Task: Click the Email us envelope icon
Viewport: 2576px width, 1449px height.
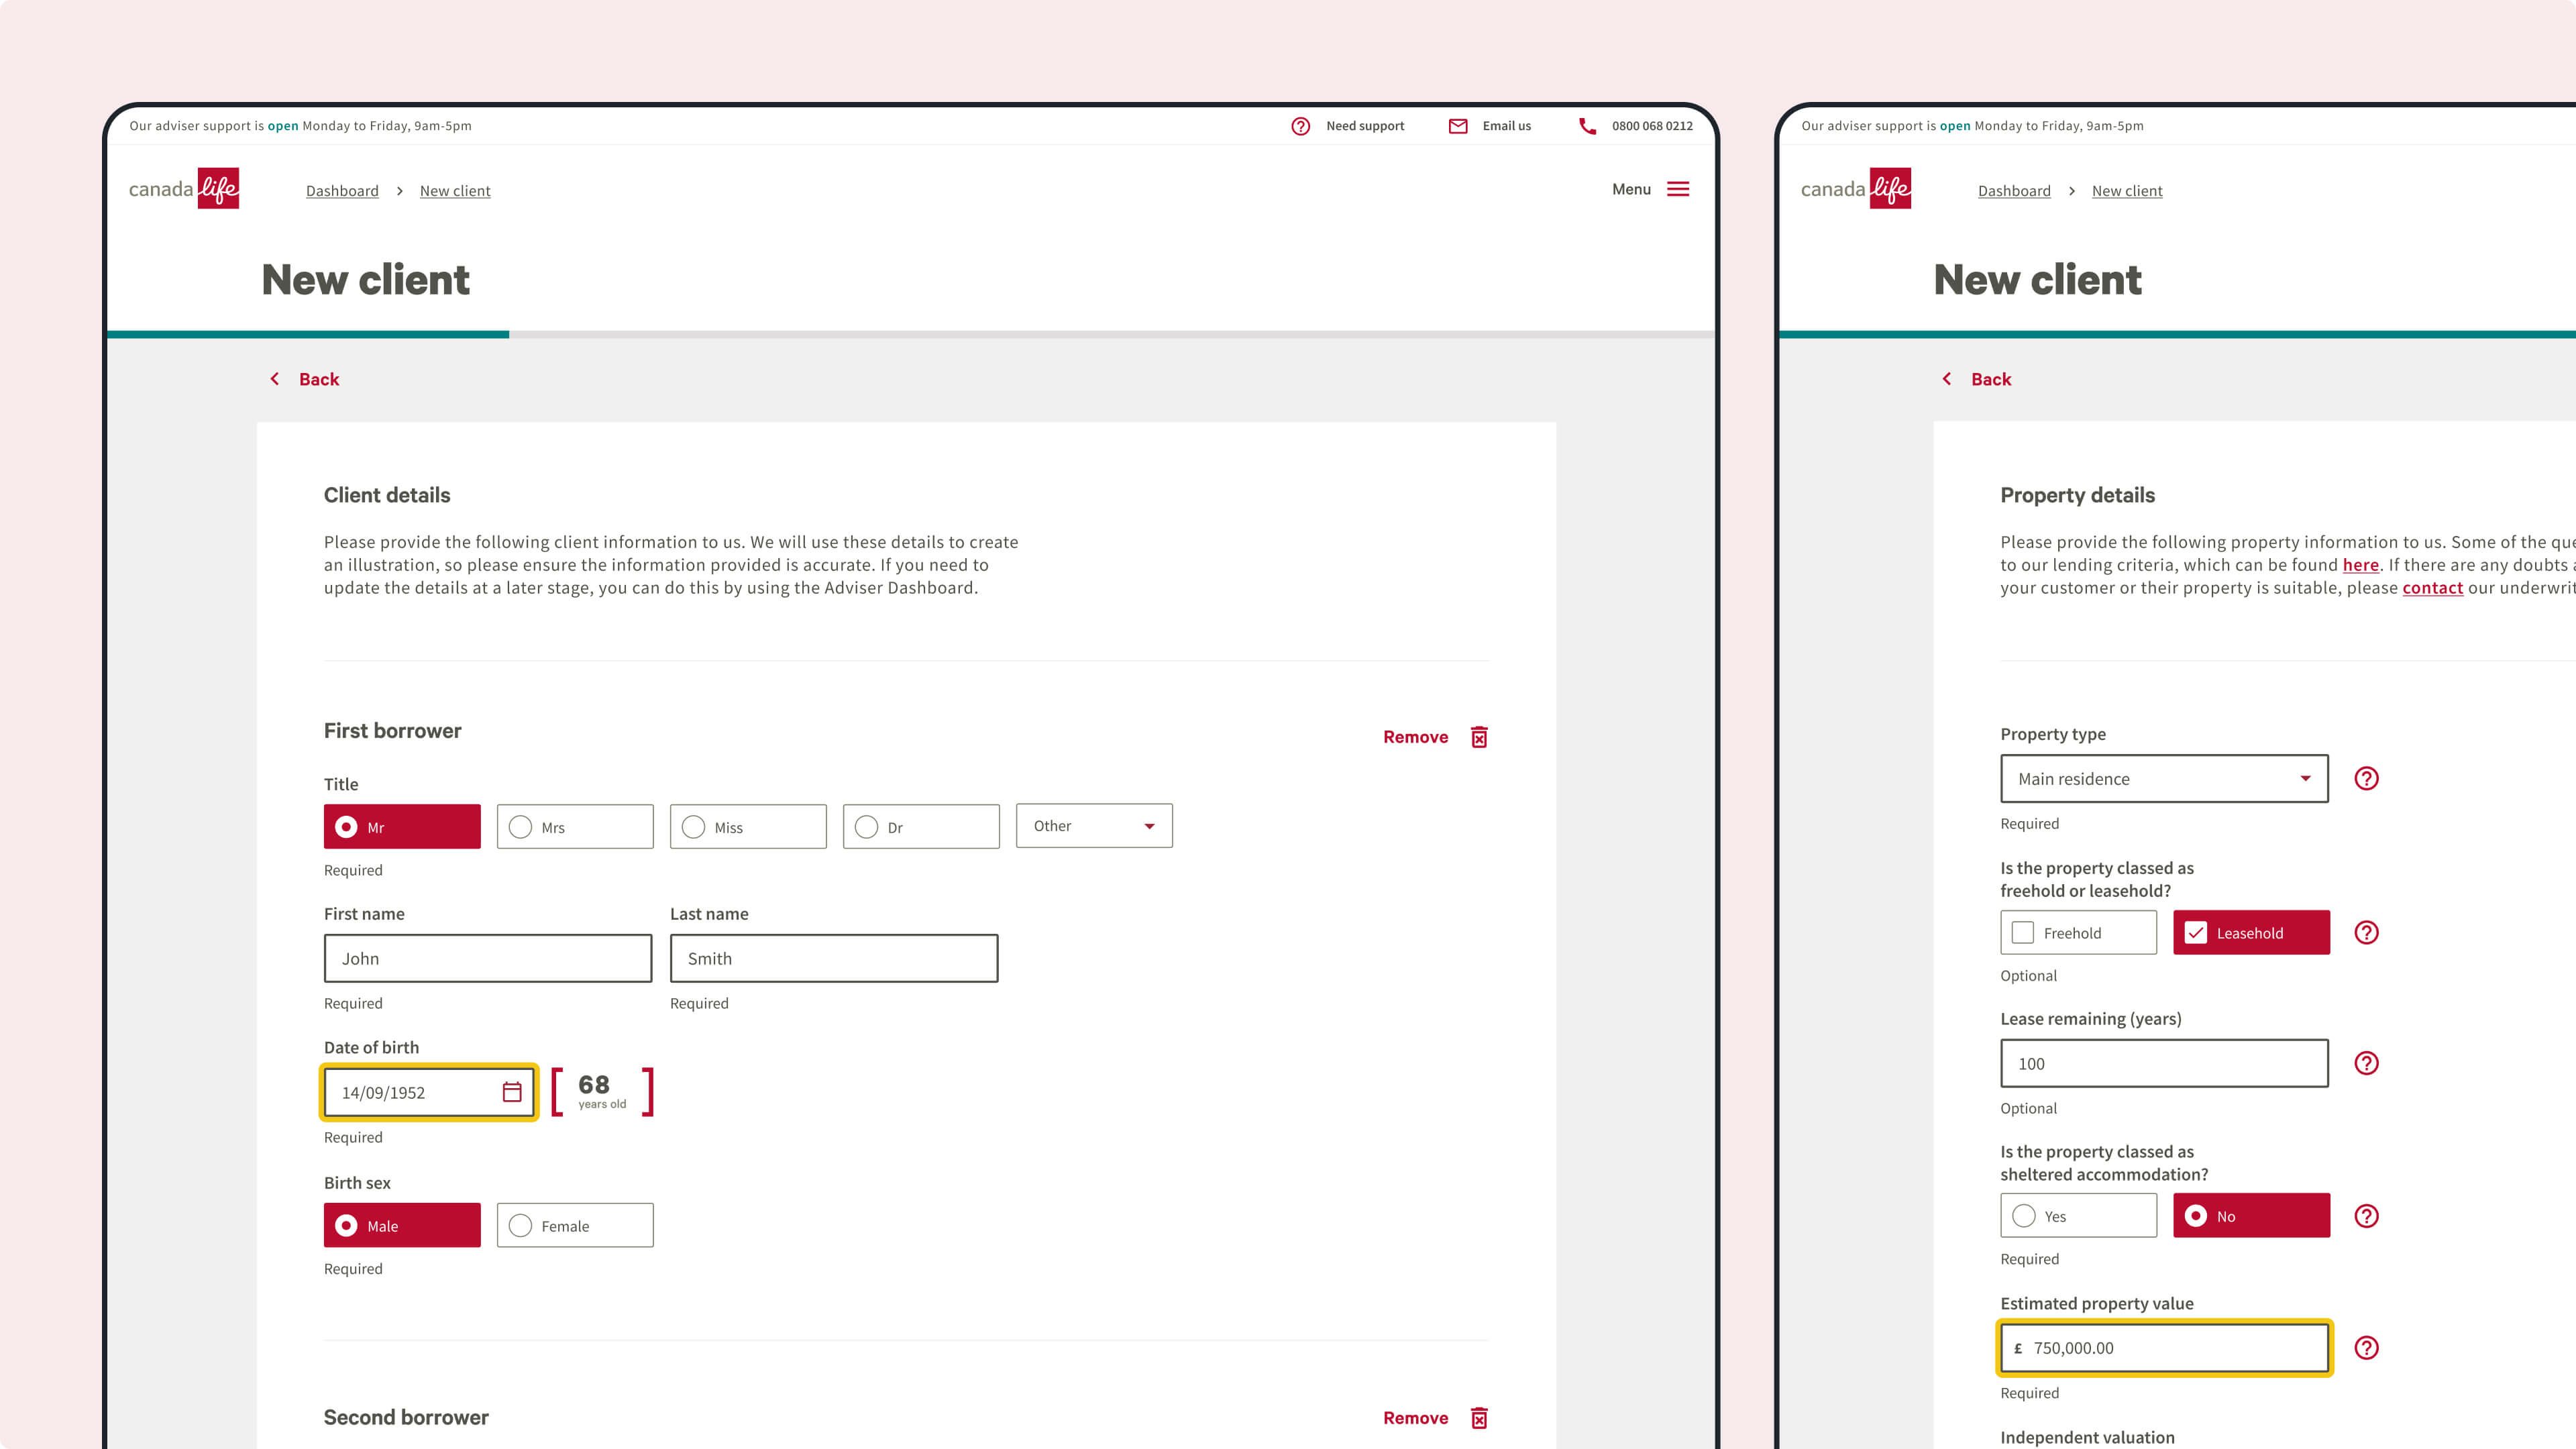Action: pos(1458,126)
